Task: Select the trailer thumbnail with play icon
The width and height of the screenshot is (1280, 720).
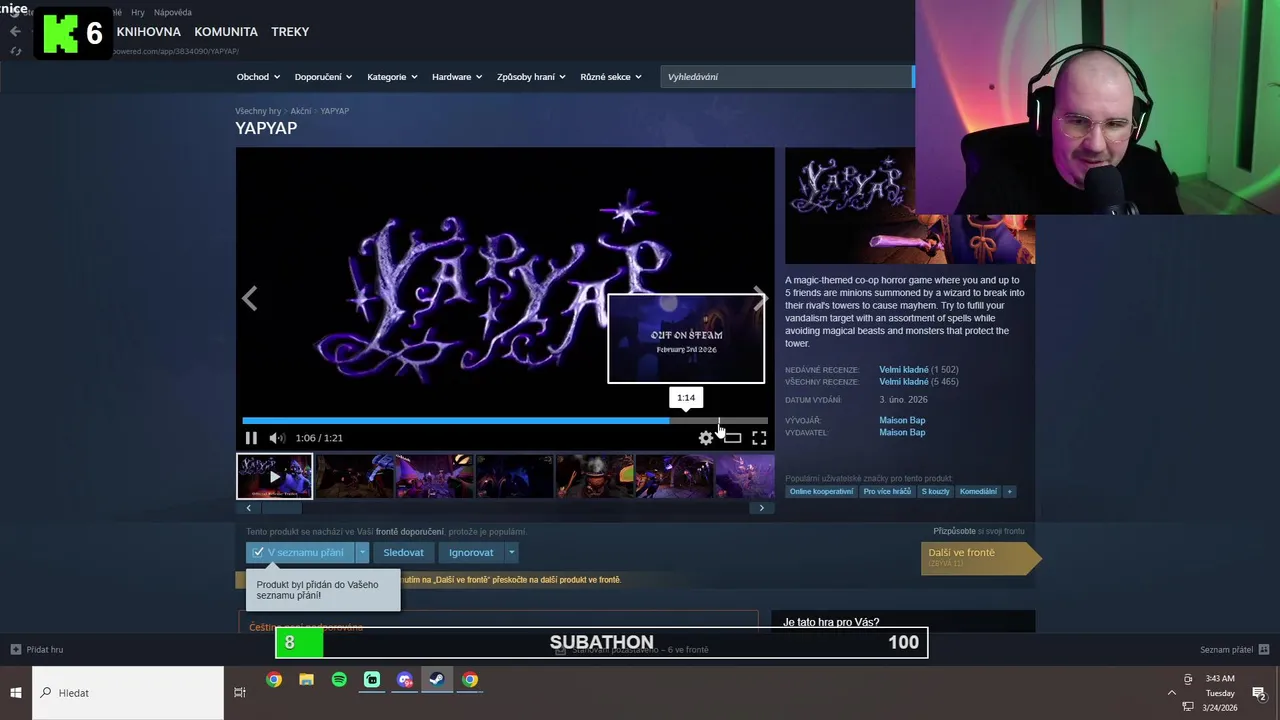Action: pos(274,477)
